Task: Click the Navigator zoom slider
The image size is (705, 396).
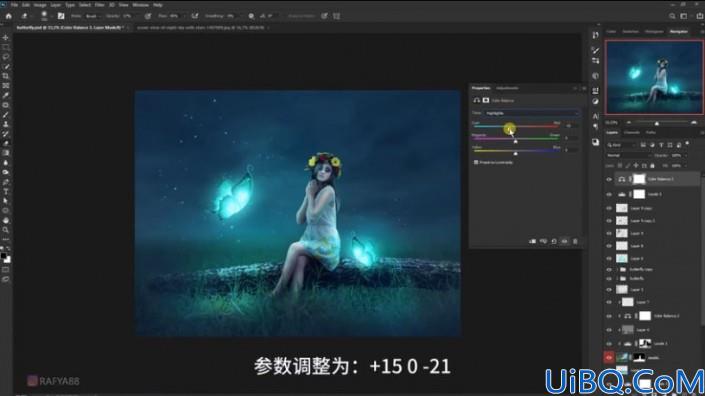Action: click(x=657, y=123)
